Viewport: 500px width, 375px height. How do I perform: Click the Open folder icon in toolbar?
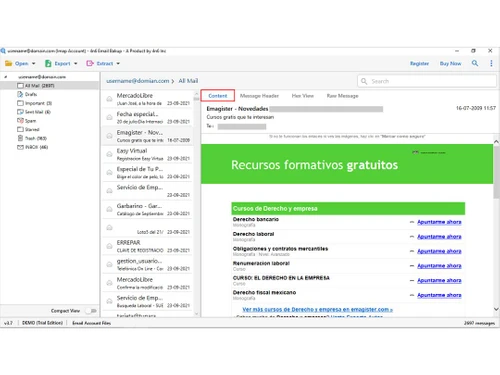point(9,63)
